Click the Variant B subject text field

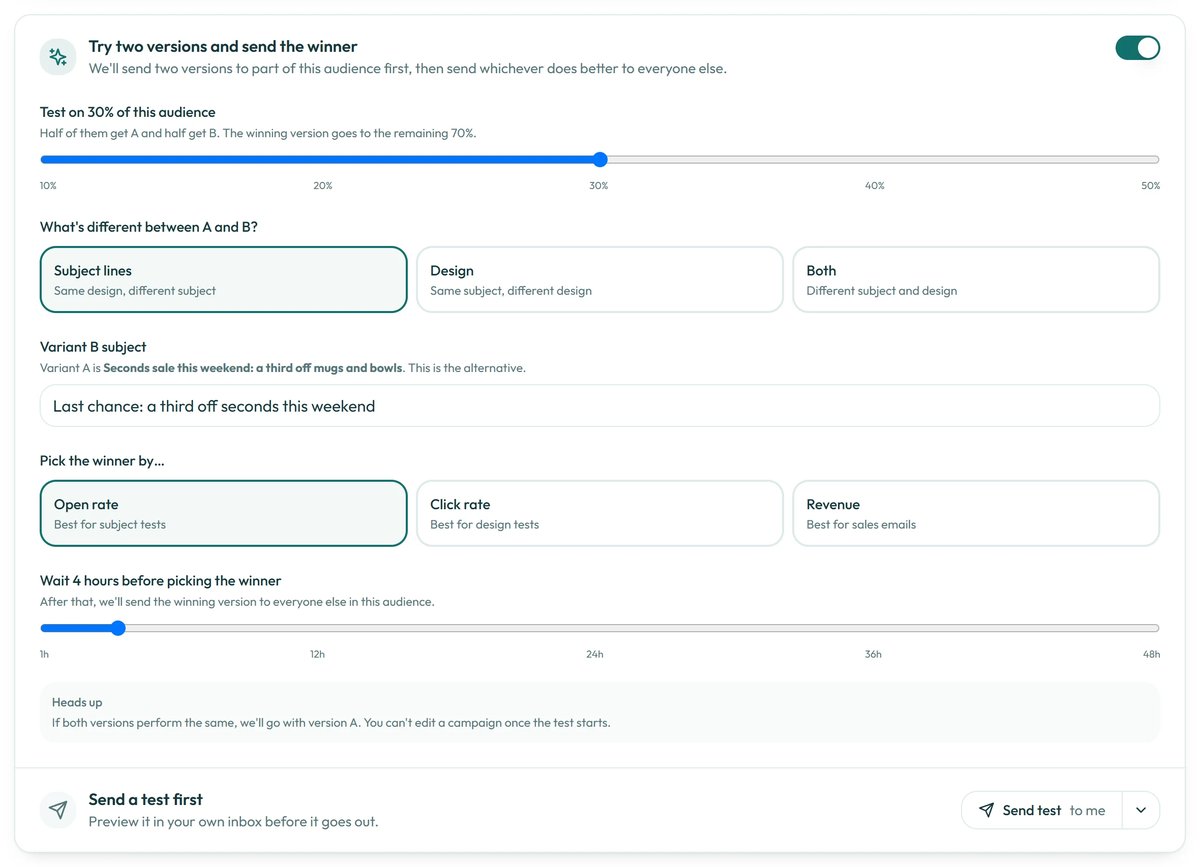(x=600, y=406)
